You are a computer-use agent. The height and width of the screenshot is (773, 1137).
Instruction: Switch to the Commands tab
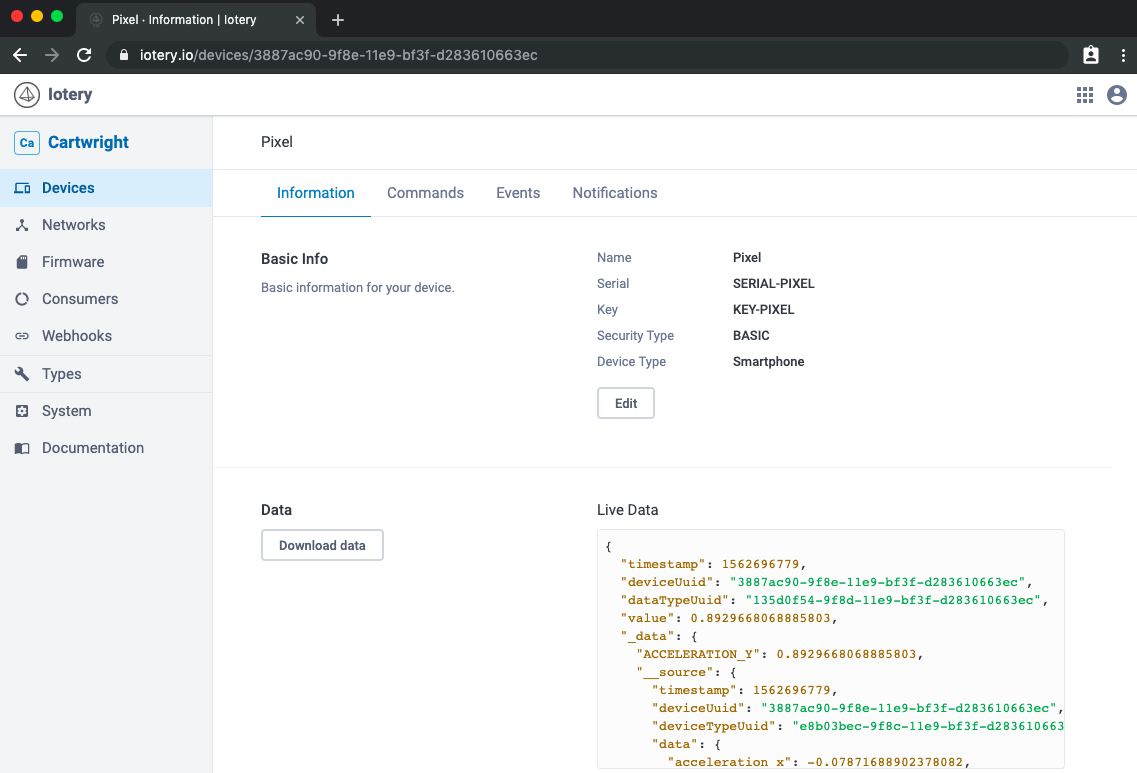(425, 193)
